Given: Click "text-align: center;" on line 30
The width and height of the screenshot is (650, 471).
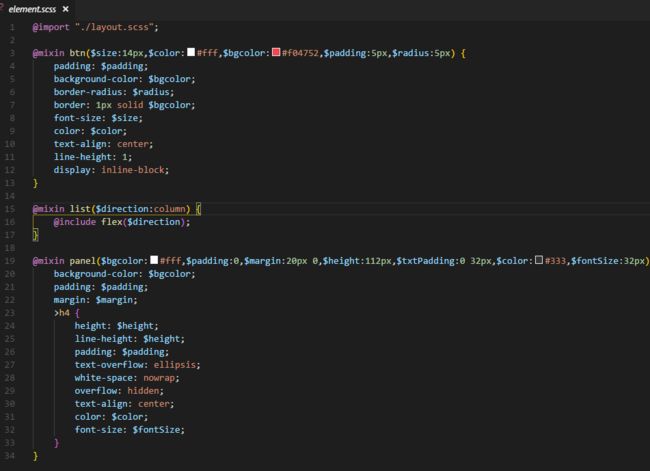Looking at the screenshot, I should click(124, 404).
